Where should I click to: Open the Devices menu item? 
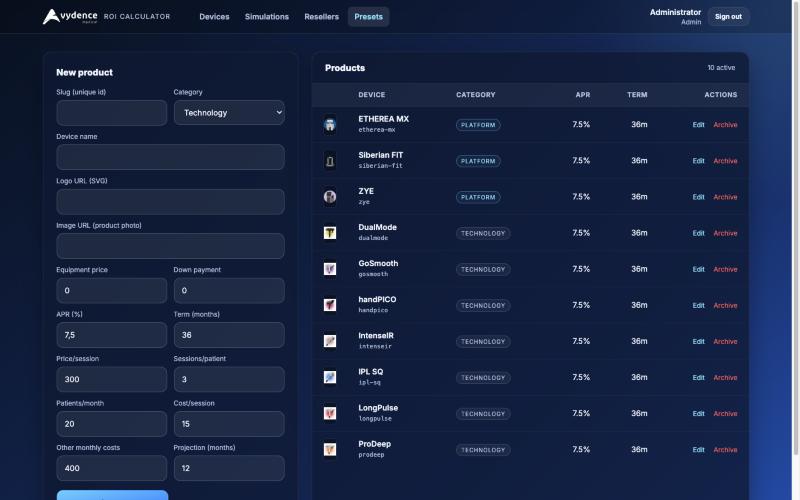(x=214, y=17)
